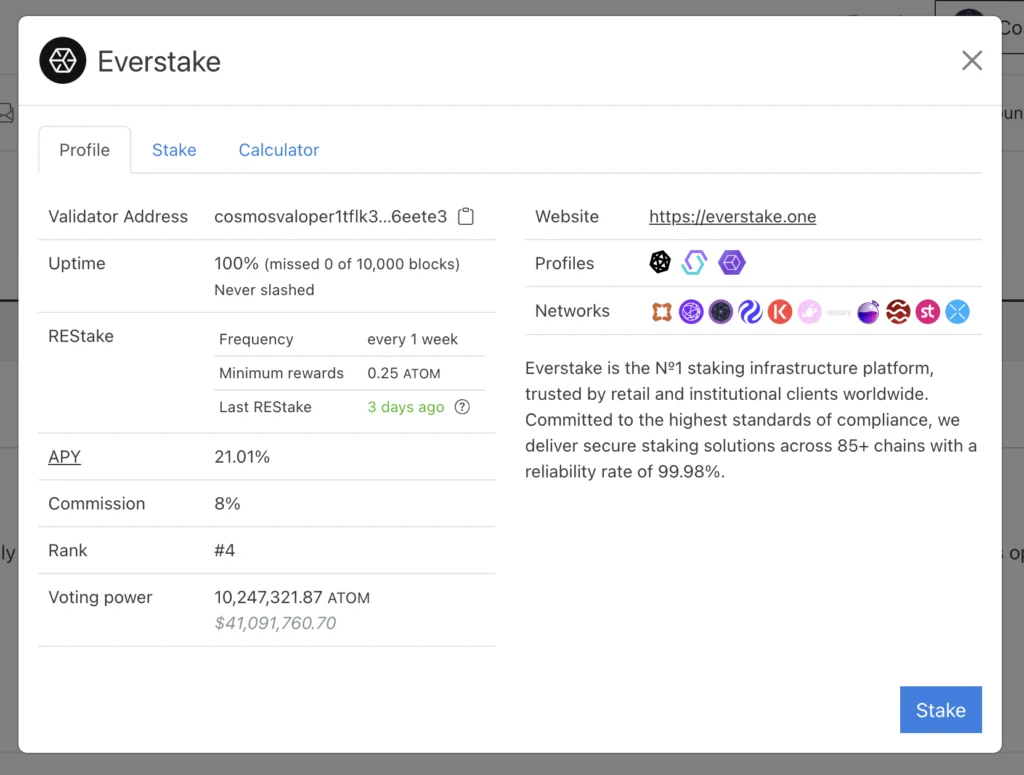Copy the validator address with clipboard icon

pyautogui.click(x=465, y=217)
